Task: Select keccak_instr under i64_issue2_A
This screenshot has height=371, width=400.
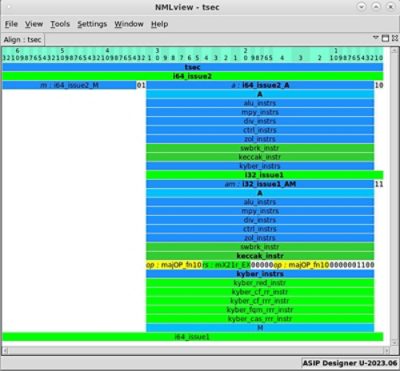Action: (x=260, y=157)
